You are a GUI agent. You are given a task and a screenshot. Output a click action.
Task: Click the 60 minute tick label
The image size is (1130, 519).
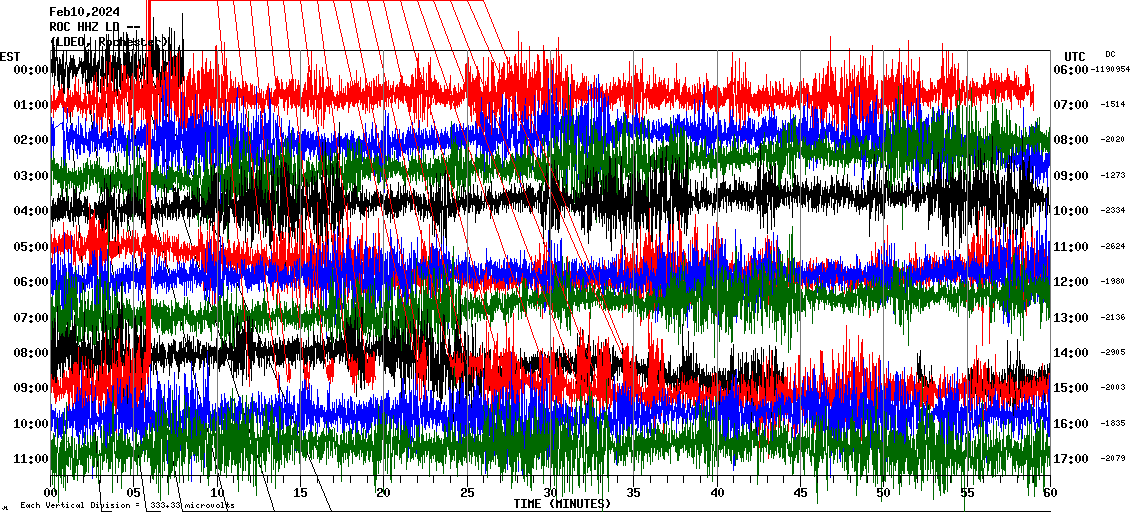pyautogui.click(x=1049, y=493)
